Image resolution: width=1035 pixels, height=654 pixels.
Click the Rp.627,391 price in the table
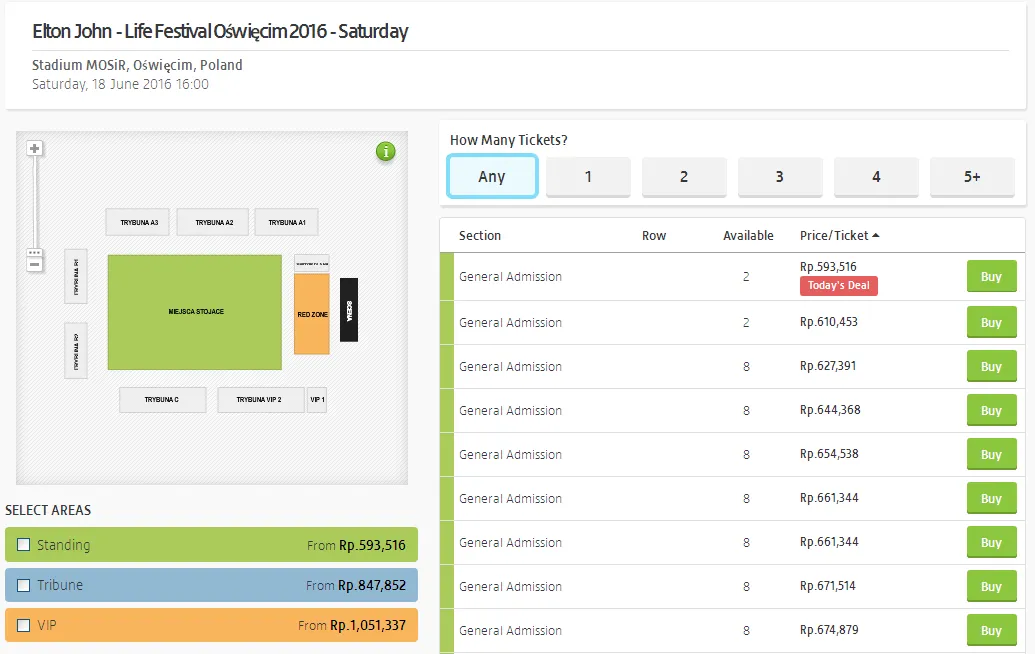(828, 366)
